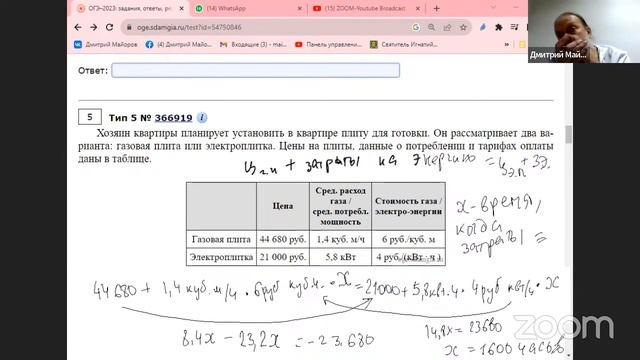Click the Ответ answer input field
Viewport: 640px width, 360px height.
point(256,70)
